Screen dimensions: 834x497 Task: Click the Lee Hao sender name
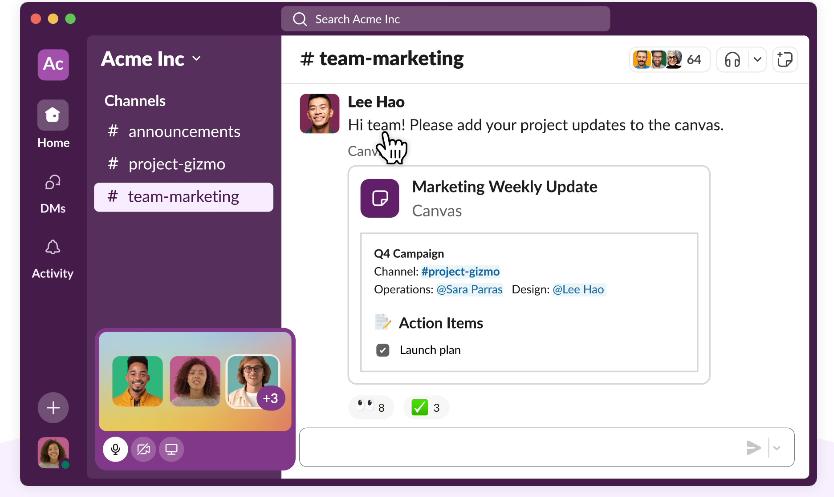pyautogui.click(x=376, y=102)
